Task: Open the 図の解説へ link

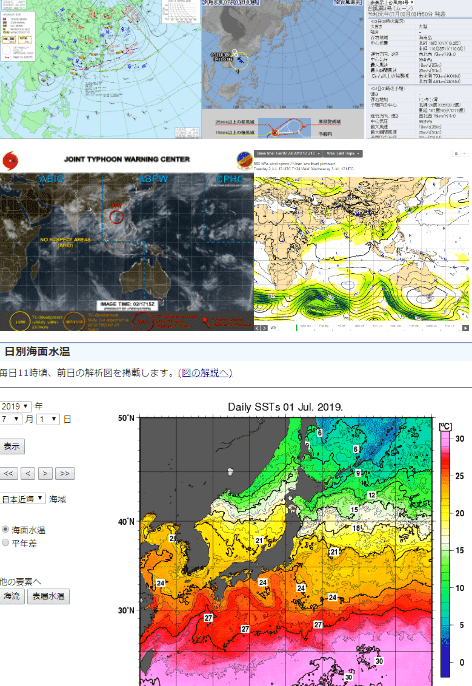Action: coord(205,373)
